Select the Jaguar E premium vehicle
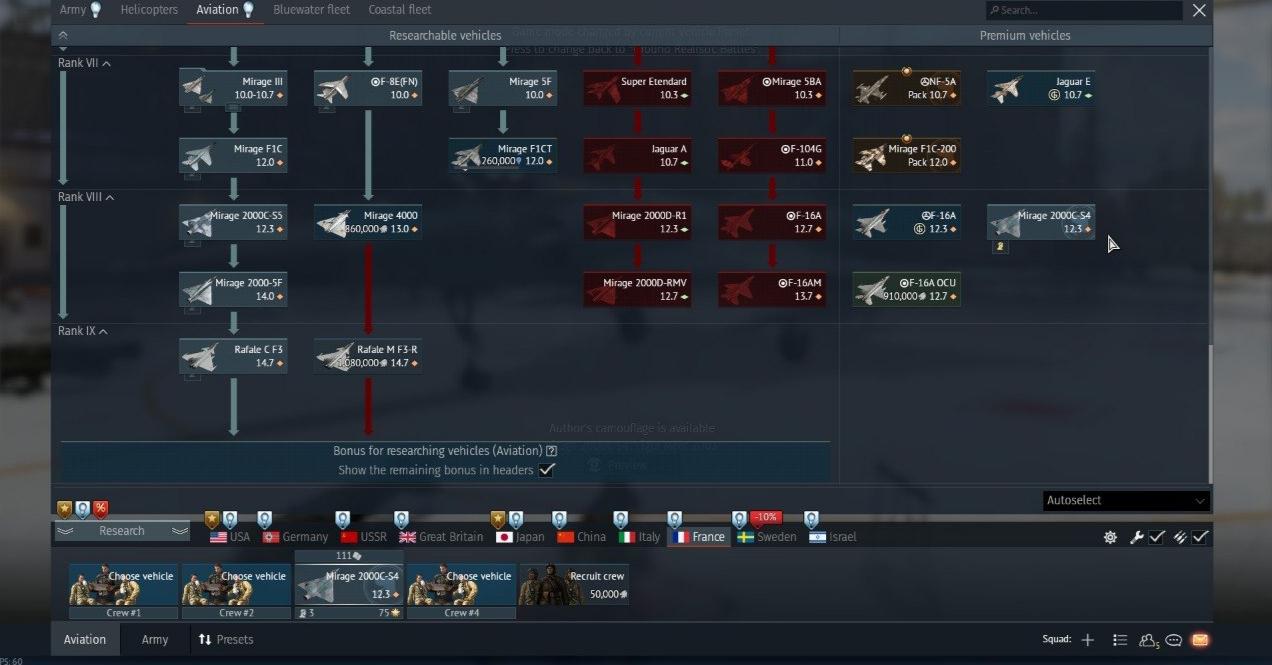This screenshot has height=665, width=1272. [1041, 88]
